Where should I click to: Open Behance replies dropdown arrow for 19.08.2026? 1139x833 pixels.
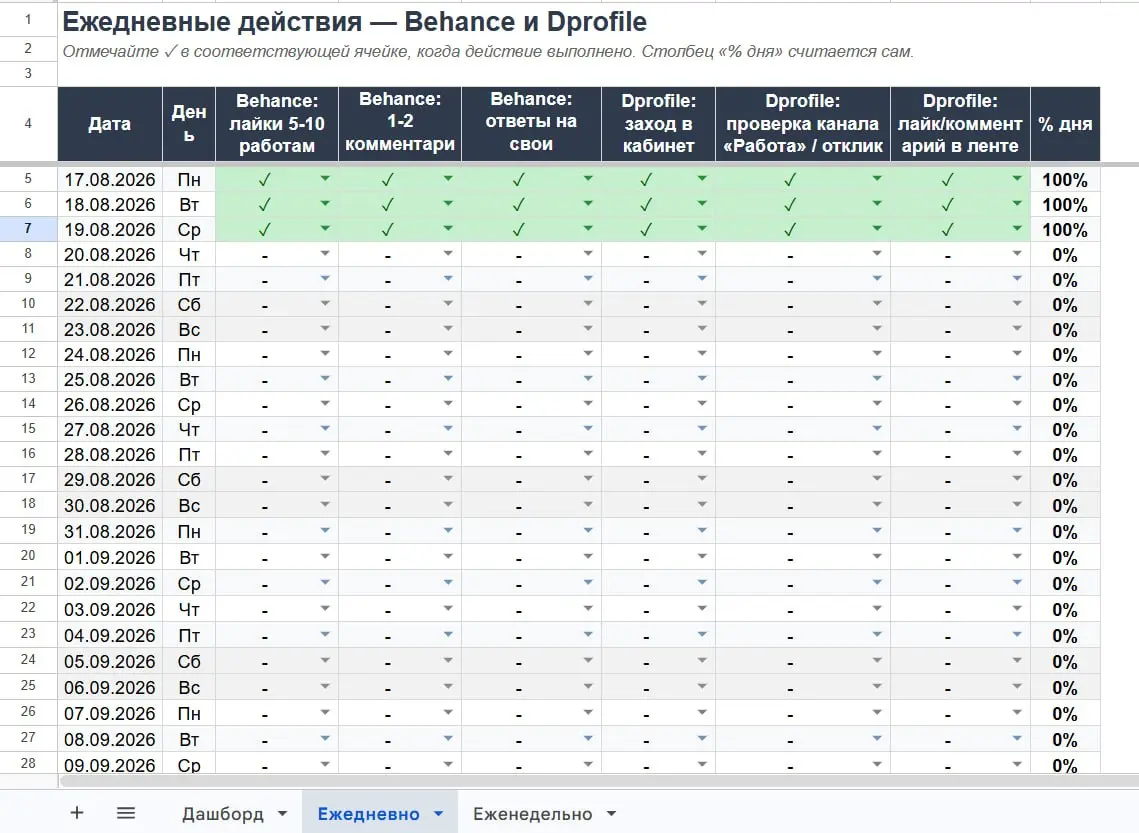588,229
